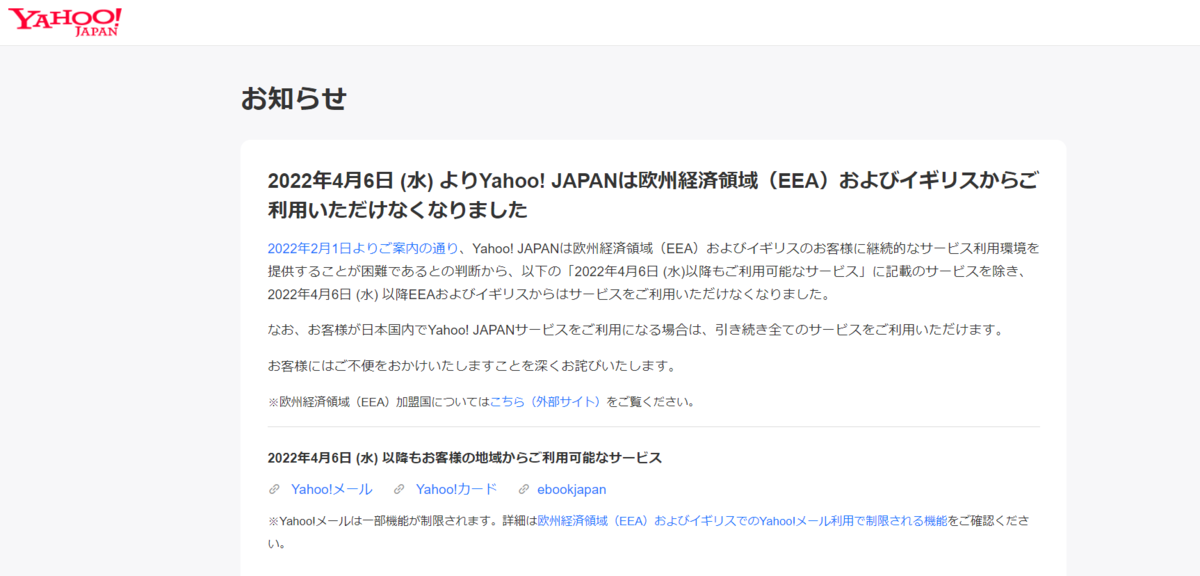Click the paragraph starting "なお、お客様が日本国内で"

tap(635, 329)
